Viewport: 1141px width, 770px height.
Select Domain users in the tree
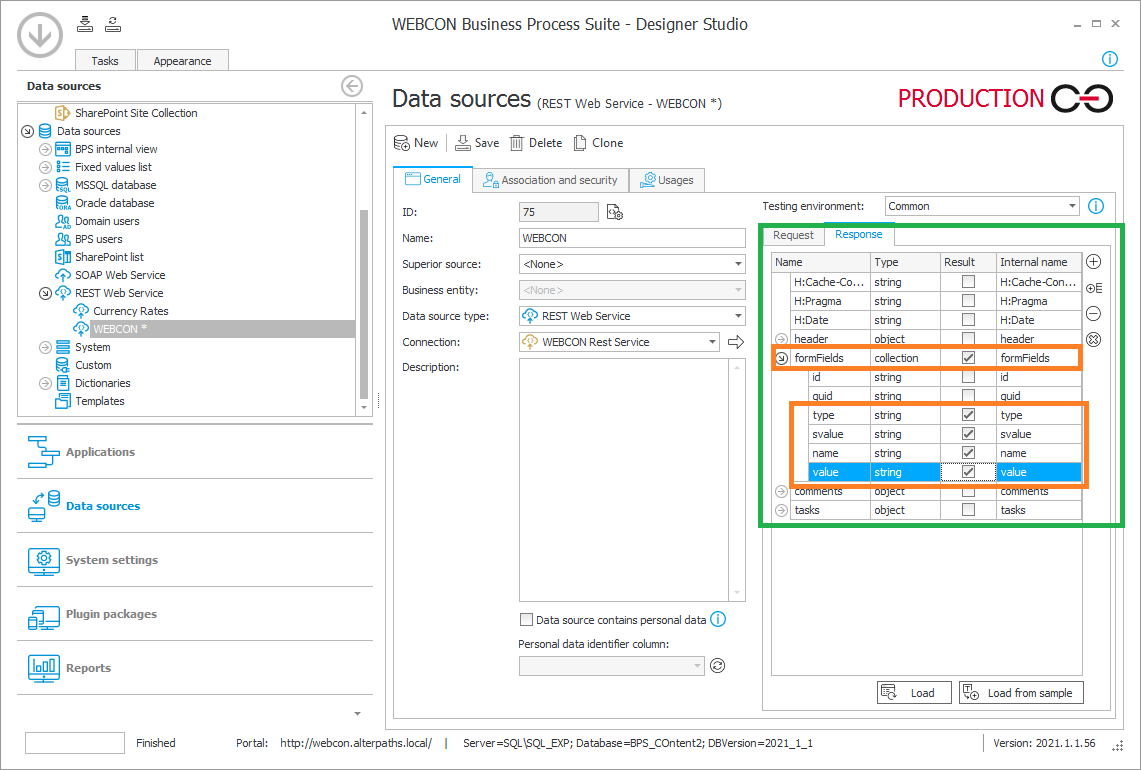coord(107,221)
